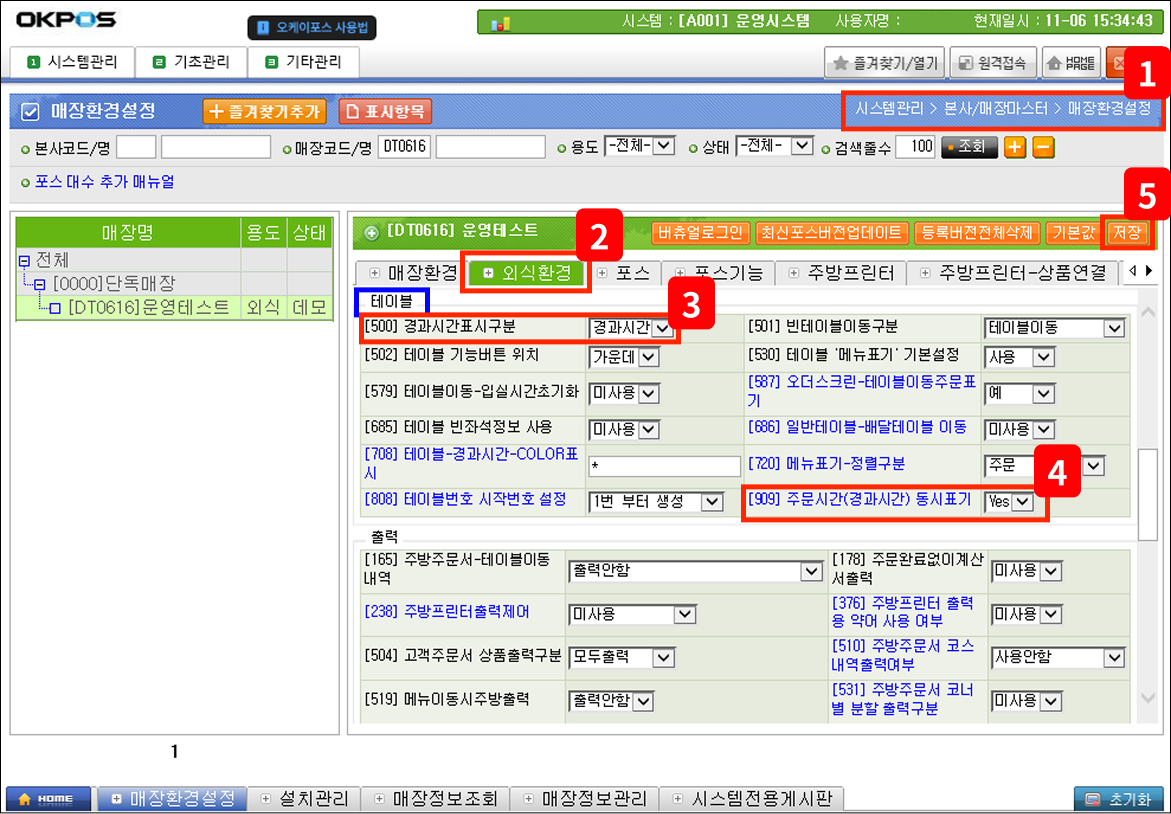1171x814 pixels.
Task: Collapse the 전체 tree node
Action: tap(24, 259)
